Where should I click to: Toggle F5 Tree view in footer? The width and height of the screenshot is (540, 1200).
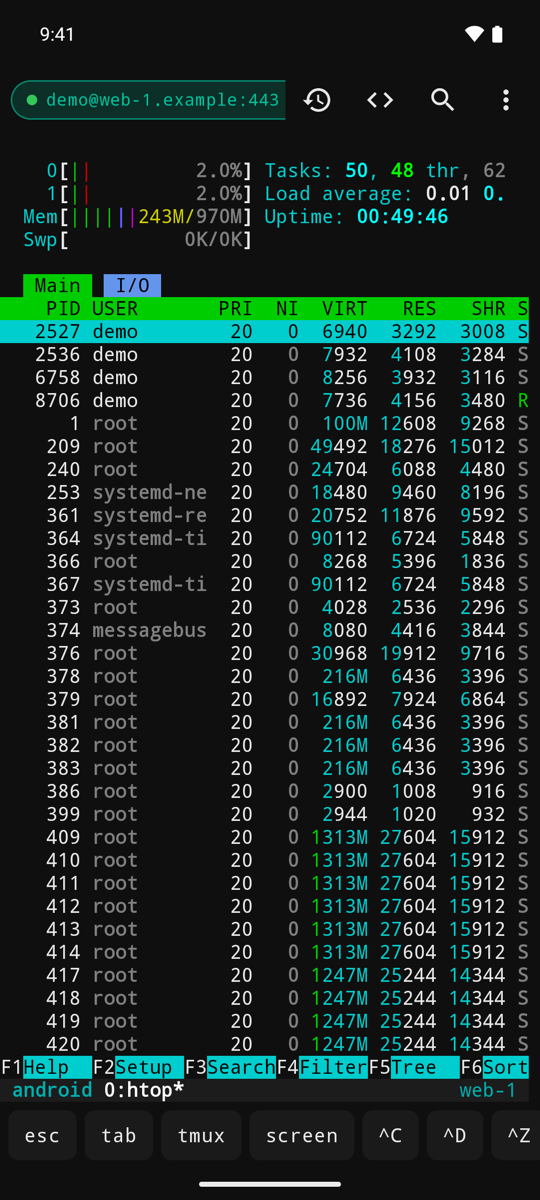pos(414,1067)
